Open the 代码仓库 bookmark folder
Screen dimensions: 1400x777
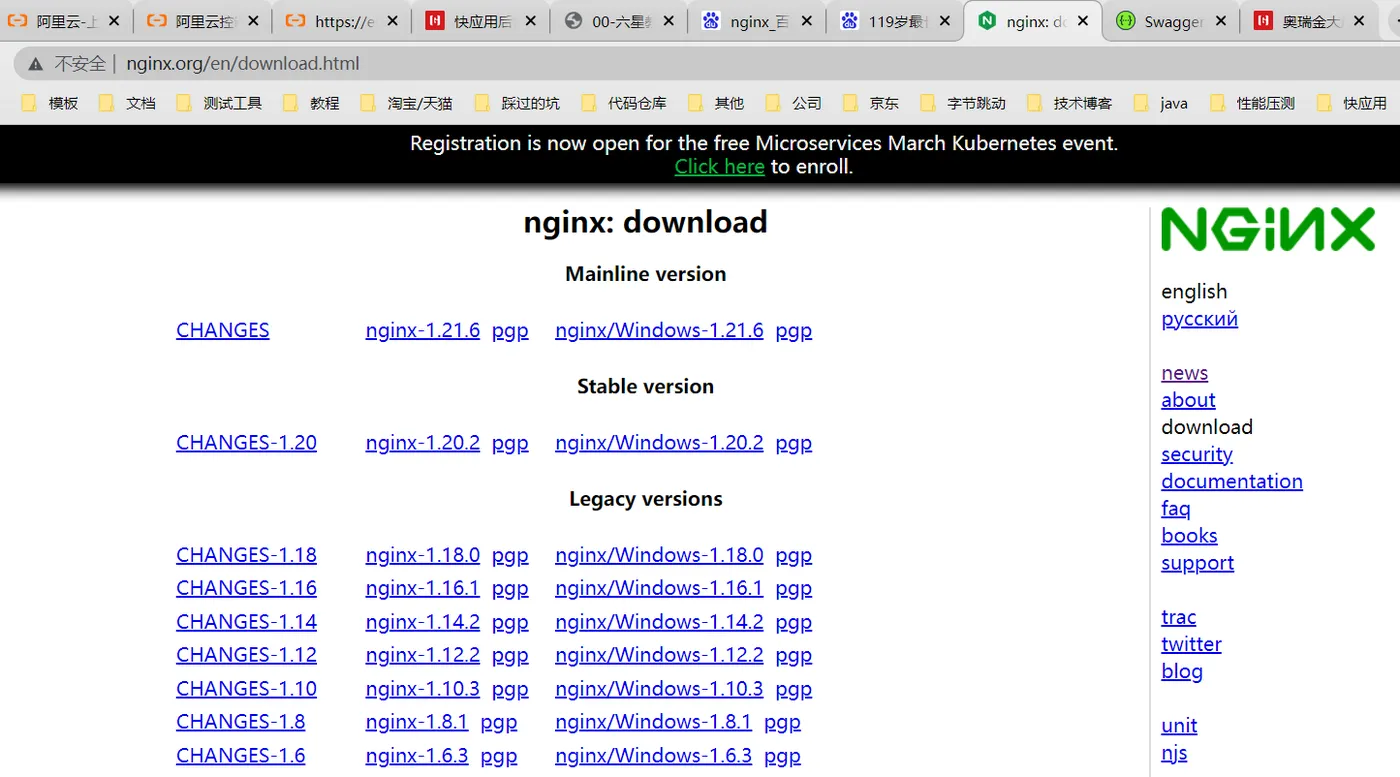624,103
